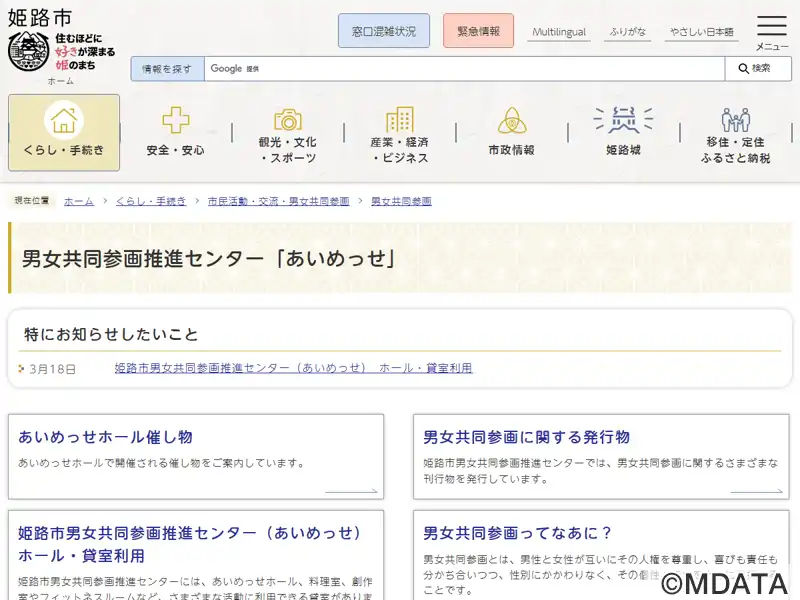Image resolution: width=800 pixels, height=600 pixels.
Task: Open 市民活動・交流・男女共同参画 breadcrumb link
Action: [278, 201]
